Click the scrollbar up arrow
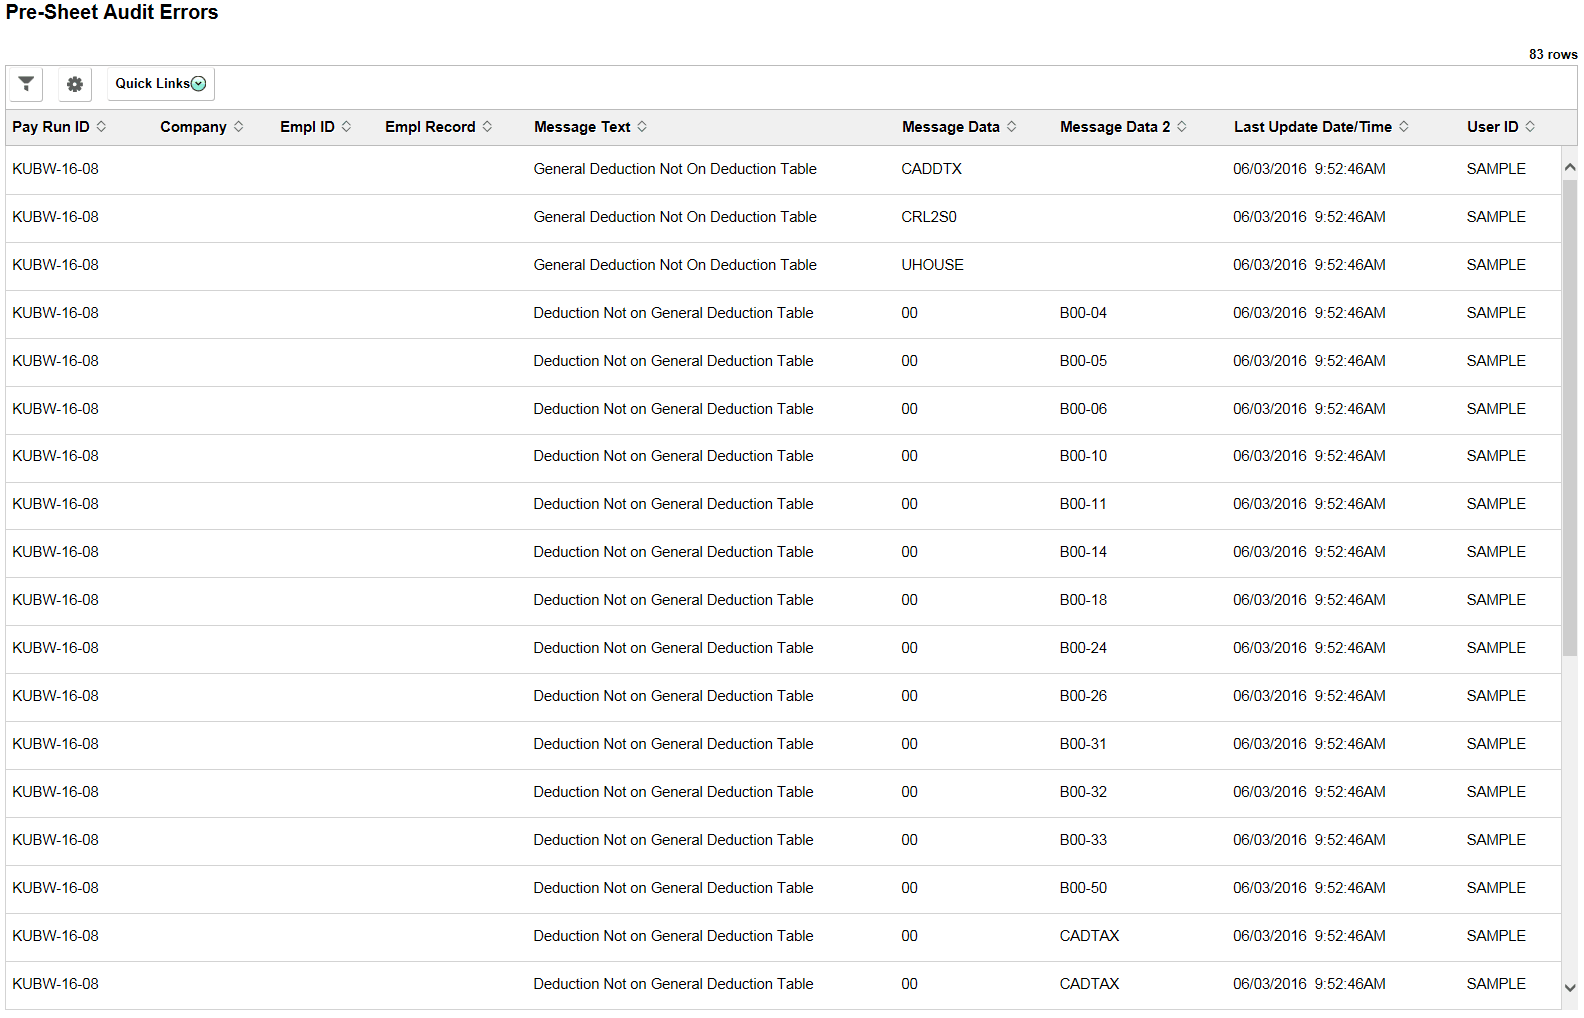The image size is (1584, 1018). (x=1569, y=167)
